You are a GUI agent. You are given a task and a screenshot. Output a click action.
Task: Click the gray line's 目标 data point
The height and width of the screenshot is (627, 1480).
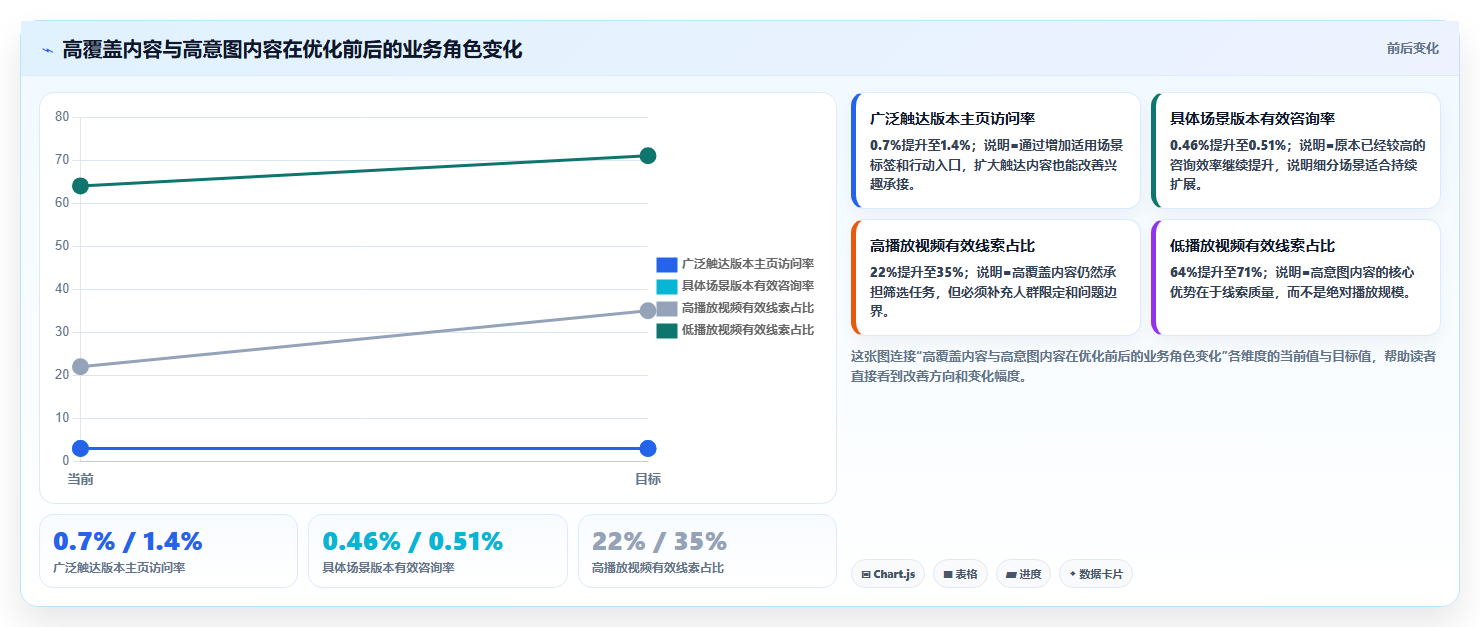click(647, 311)
